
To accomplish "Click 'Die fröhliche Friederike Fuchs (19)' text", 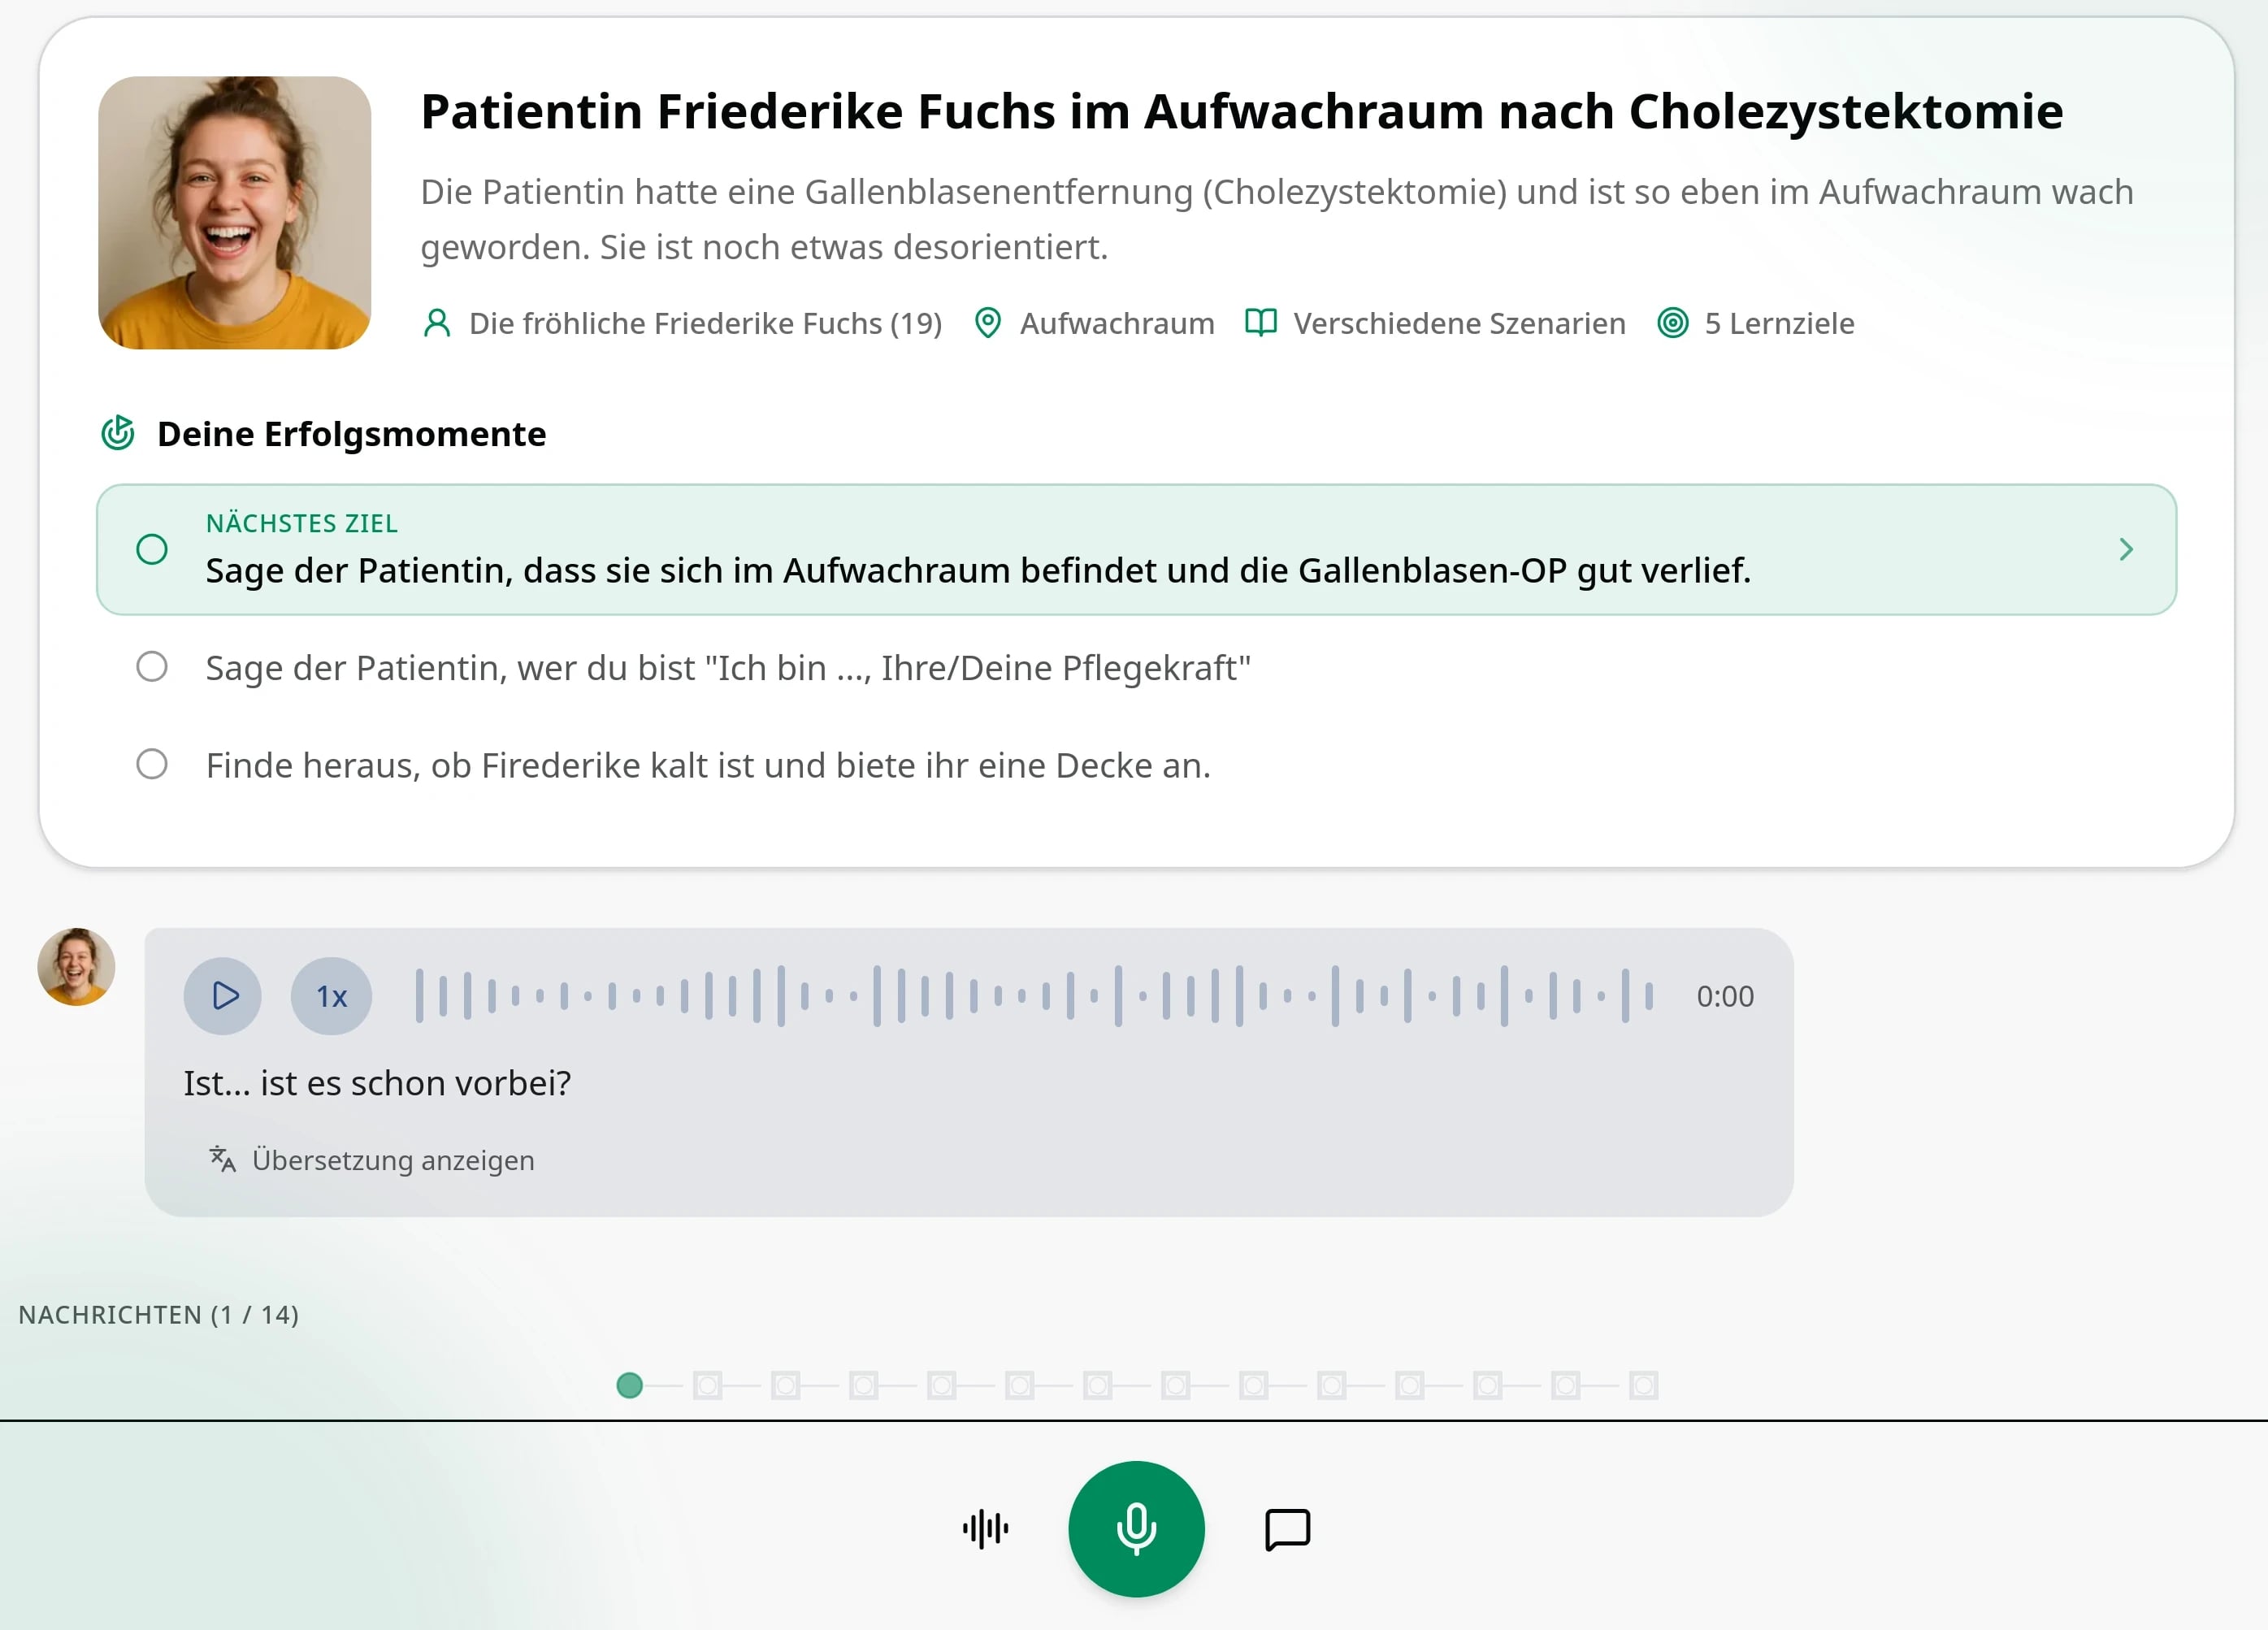I will [705, 323].
